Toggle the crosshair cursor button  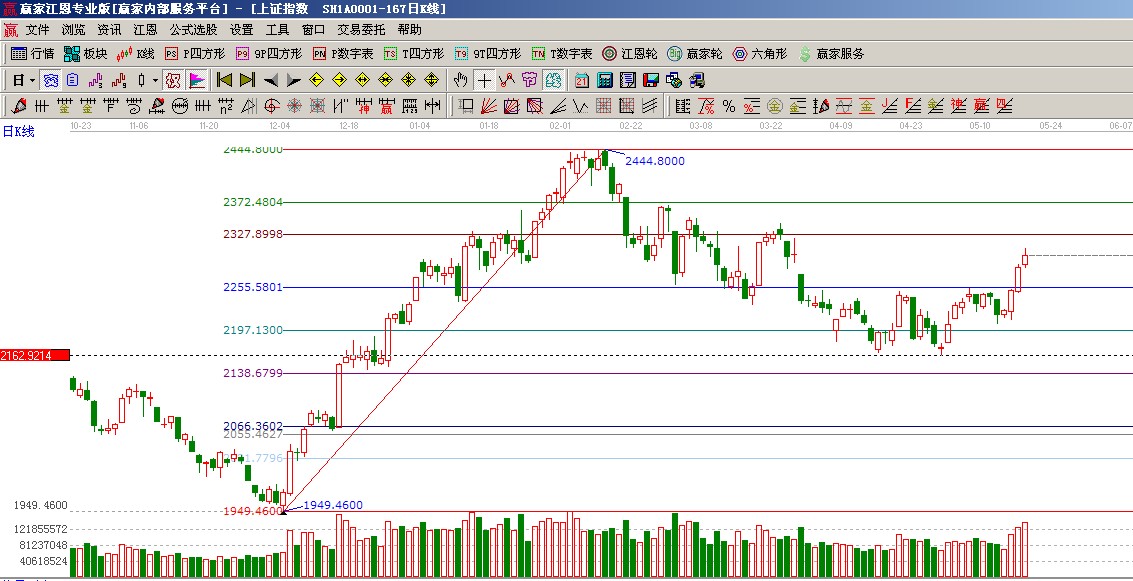pos(484,80)
